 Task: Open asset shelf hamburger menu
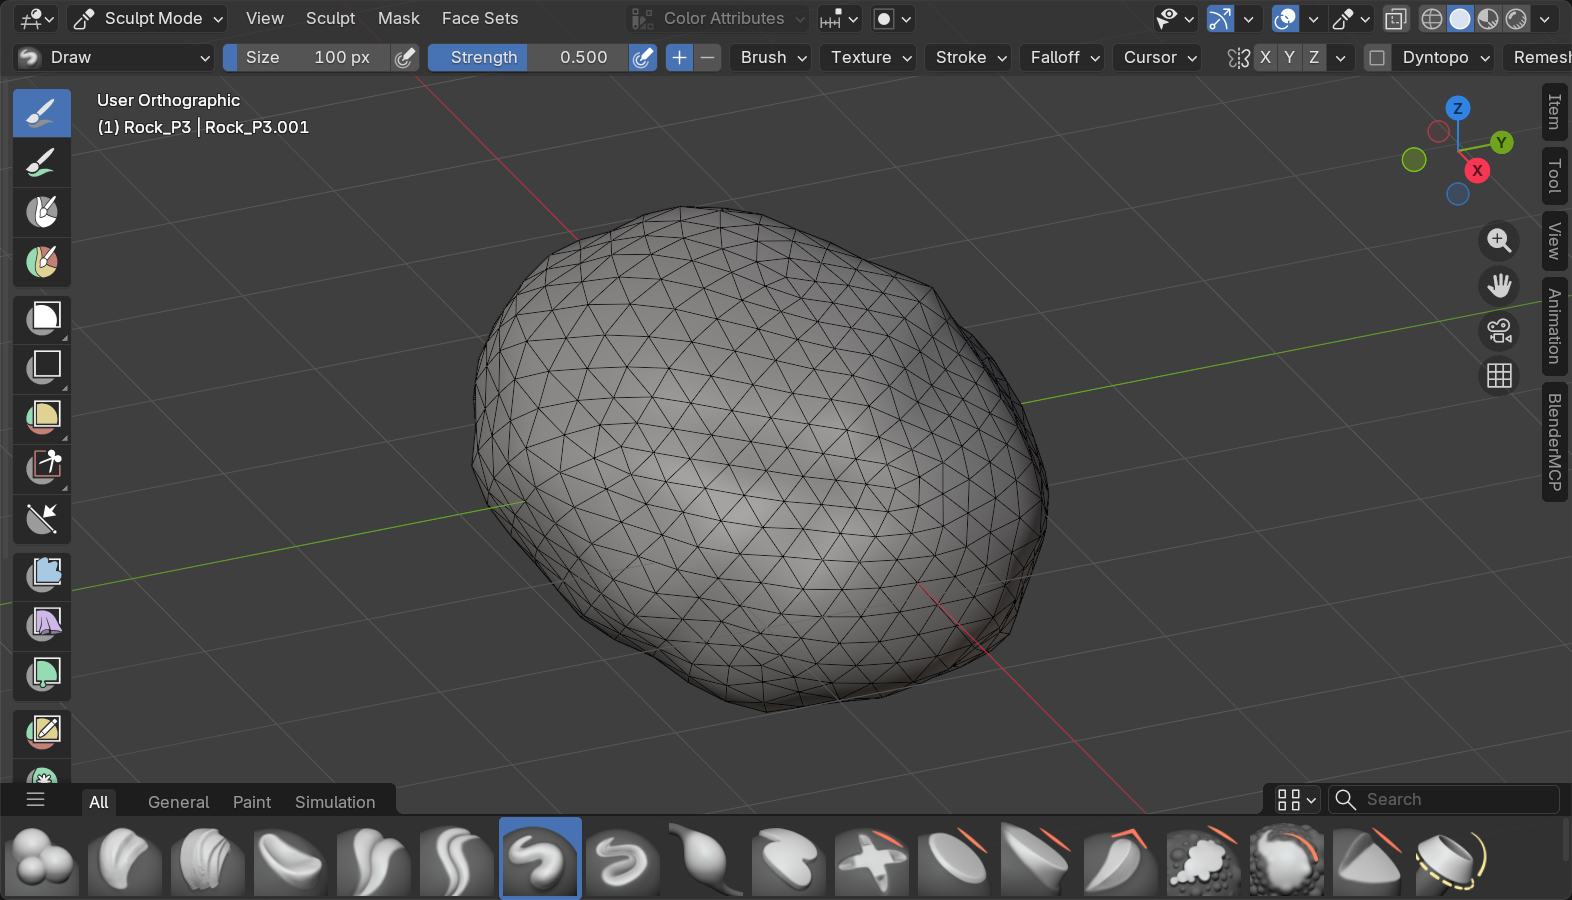pos(36,799)
